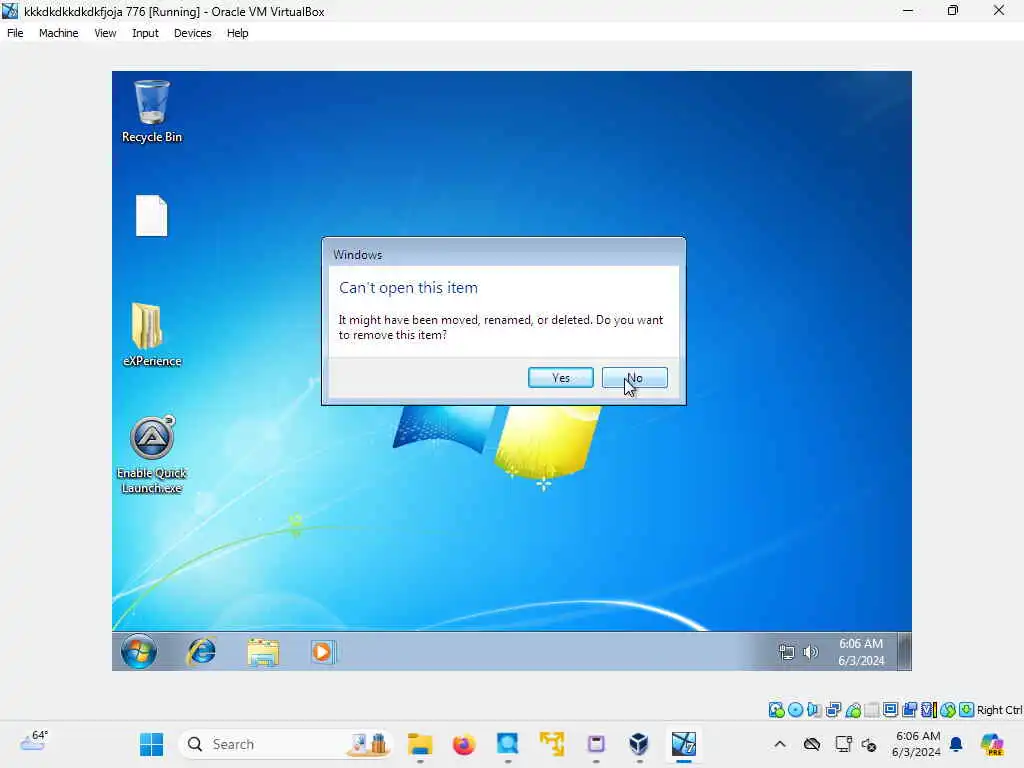Viewport: 1024px width, 768px height.
Task: Click the host network display tray icon
Action: point(843,744)
